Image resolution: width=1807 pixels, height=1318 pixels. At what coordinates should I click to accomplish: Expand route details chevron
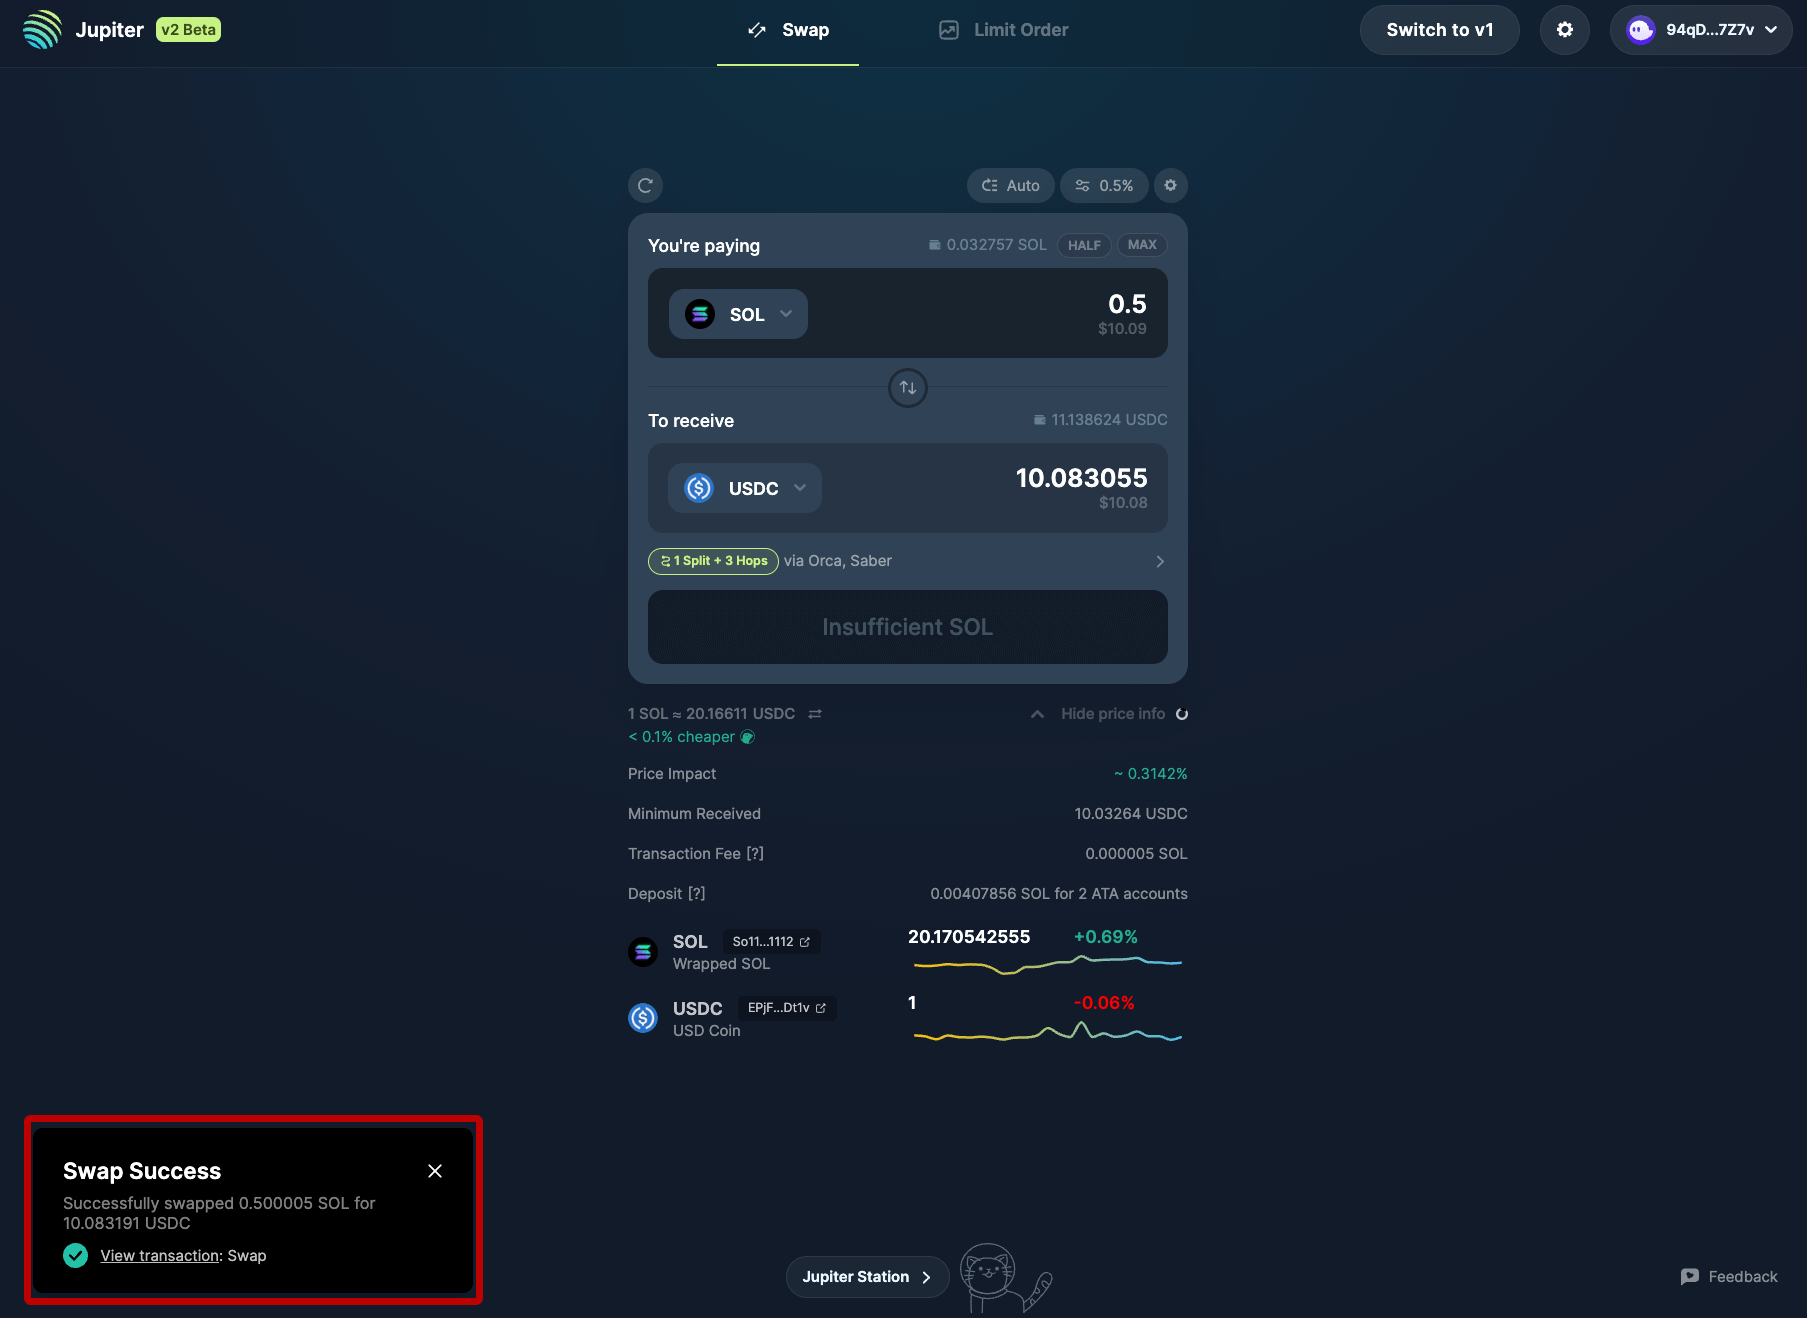coord(1160,561)
